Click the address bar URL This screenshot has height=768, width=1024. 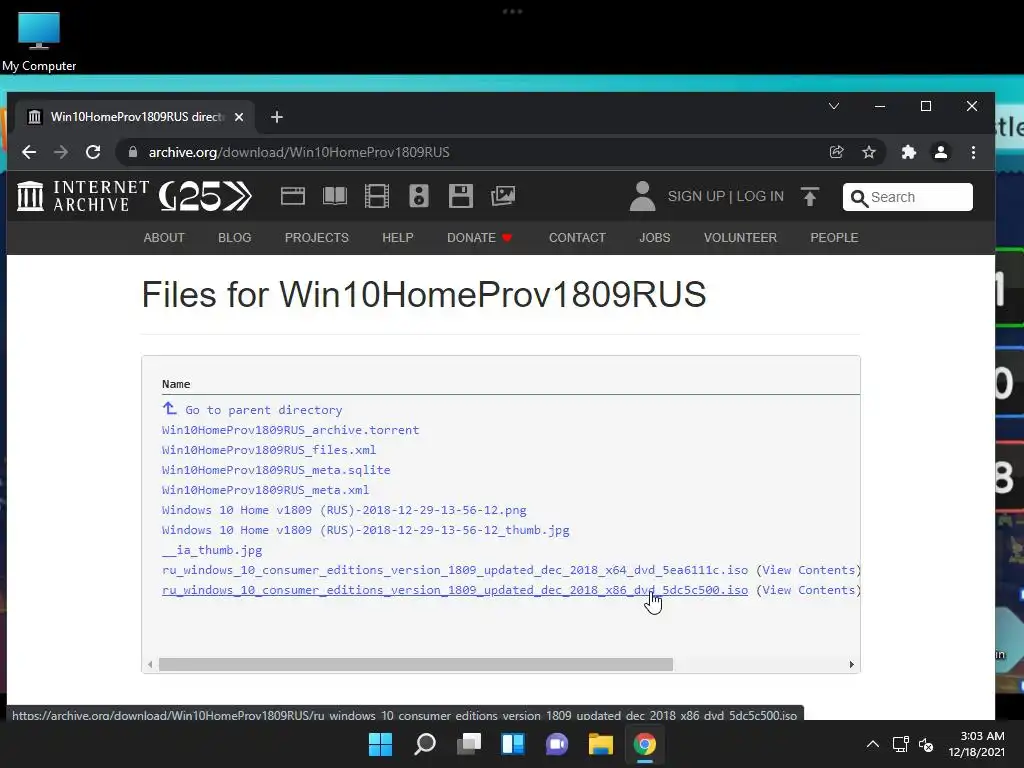click(299, 152)
